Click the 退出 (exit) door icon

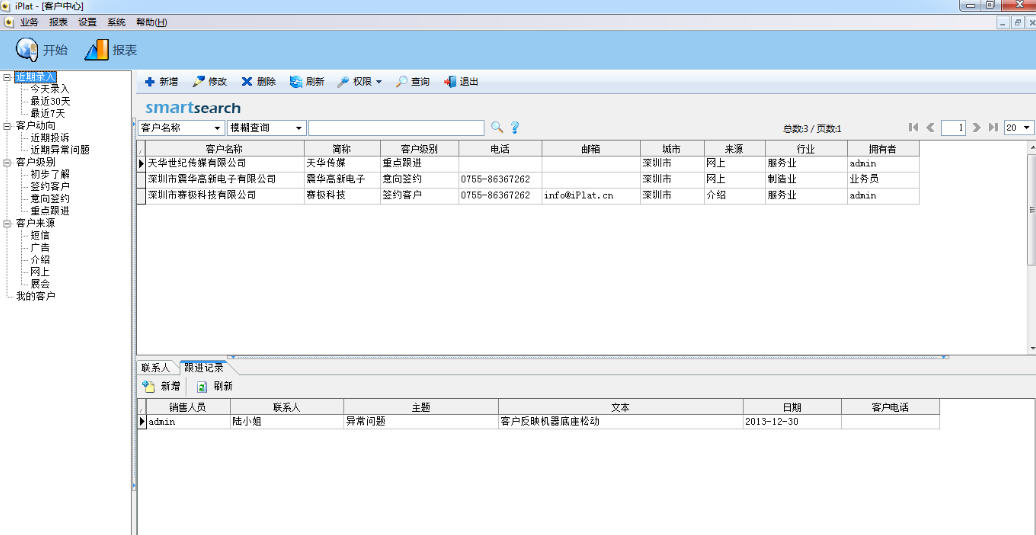coord(450,82)
